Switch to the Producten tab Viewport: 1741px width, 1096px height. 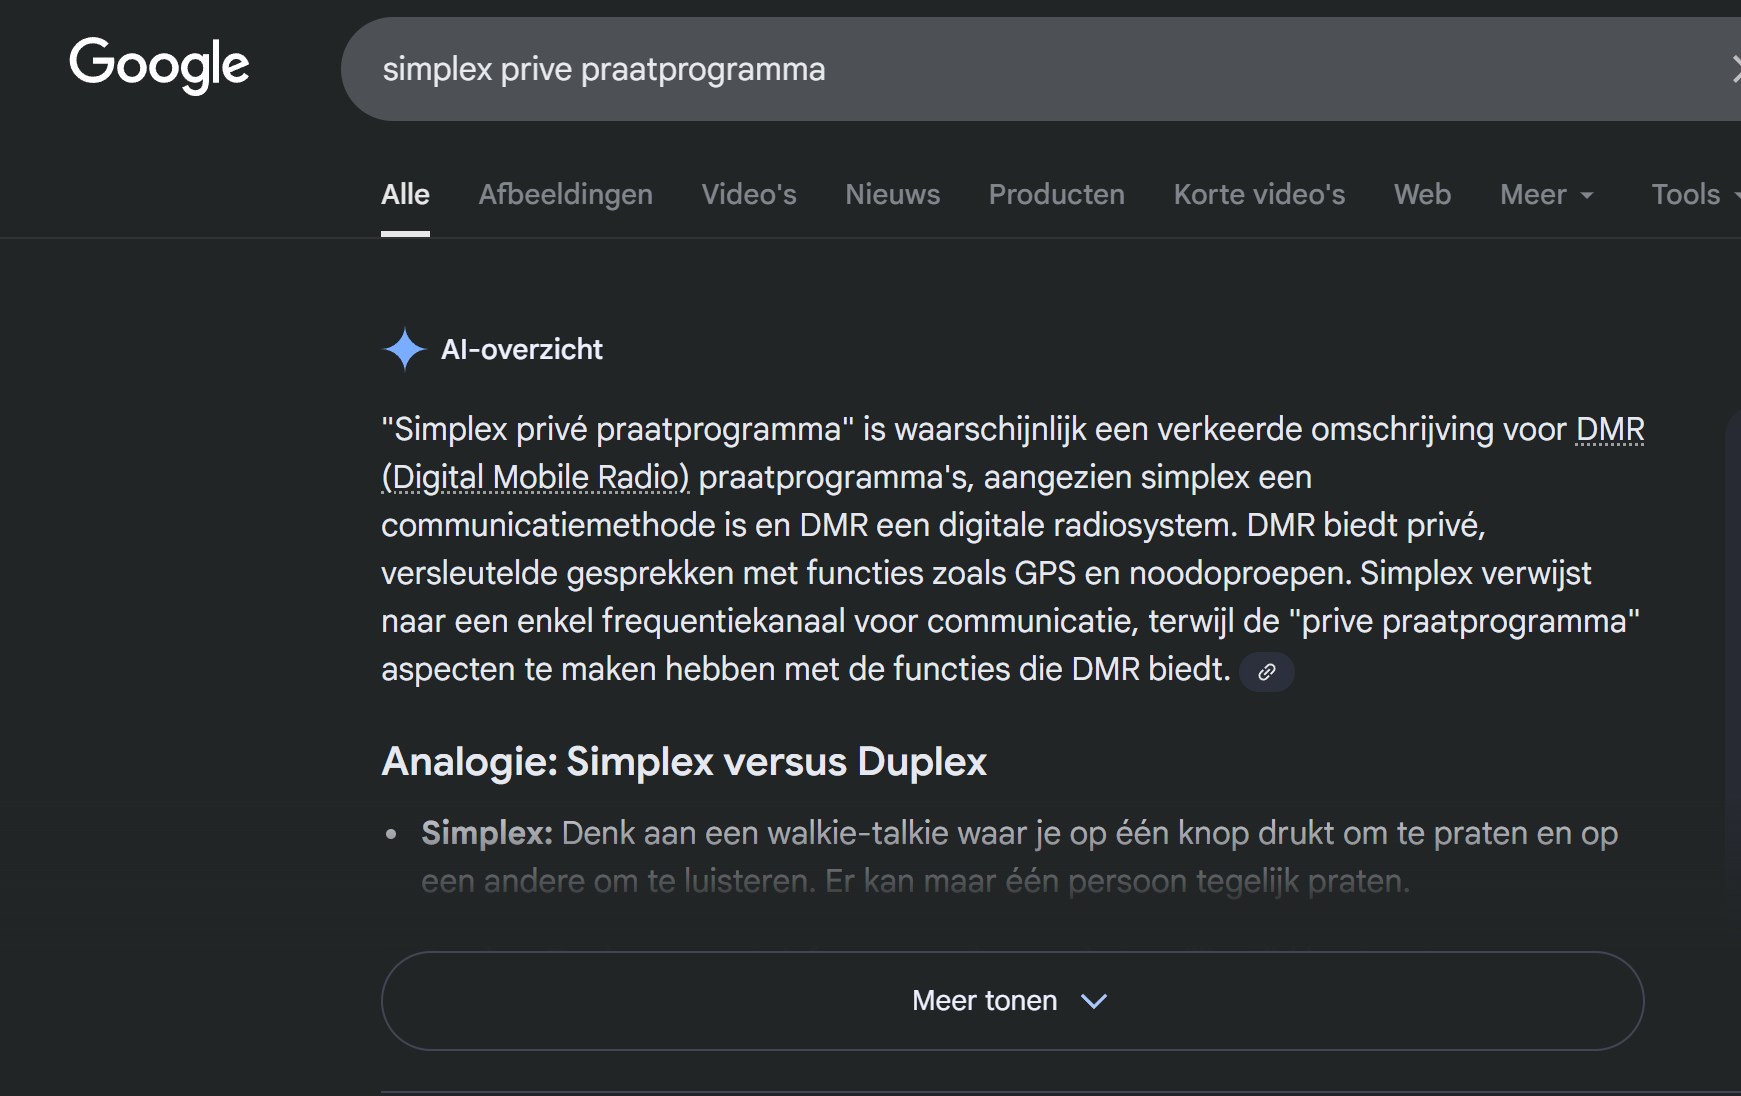click(x=1056, y=194)
